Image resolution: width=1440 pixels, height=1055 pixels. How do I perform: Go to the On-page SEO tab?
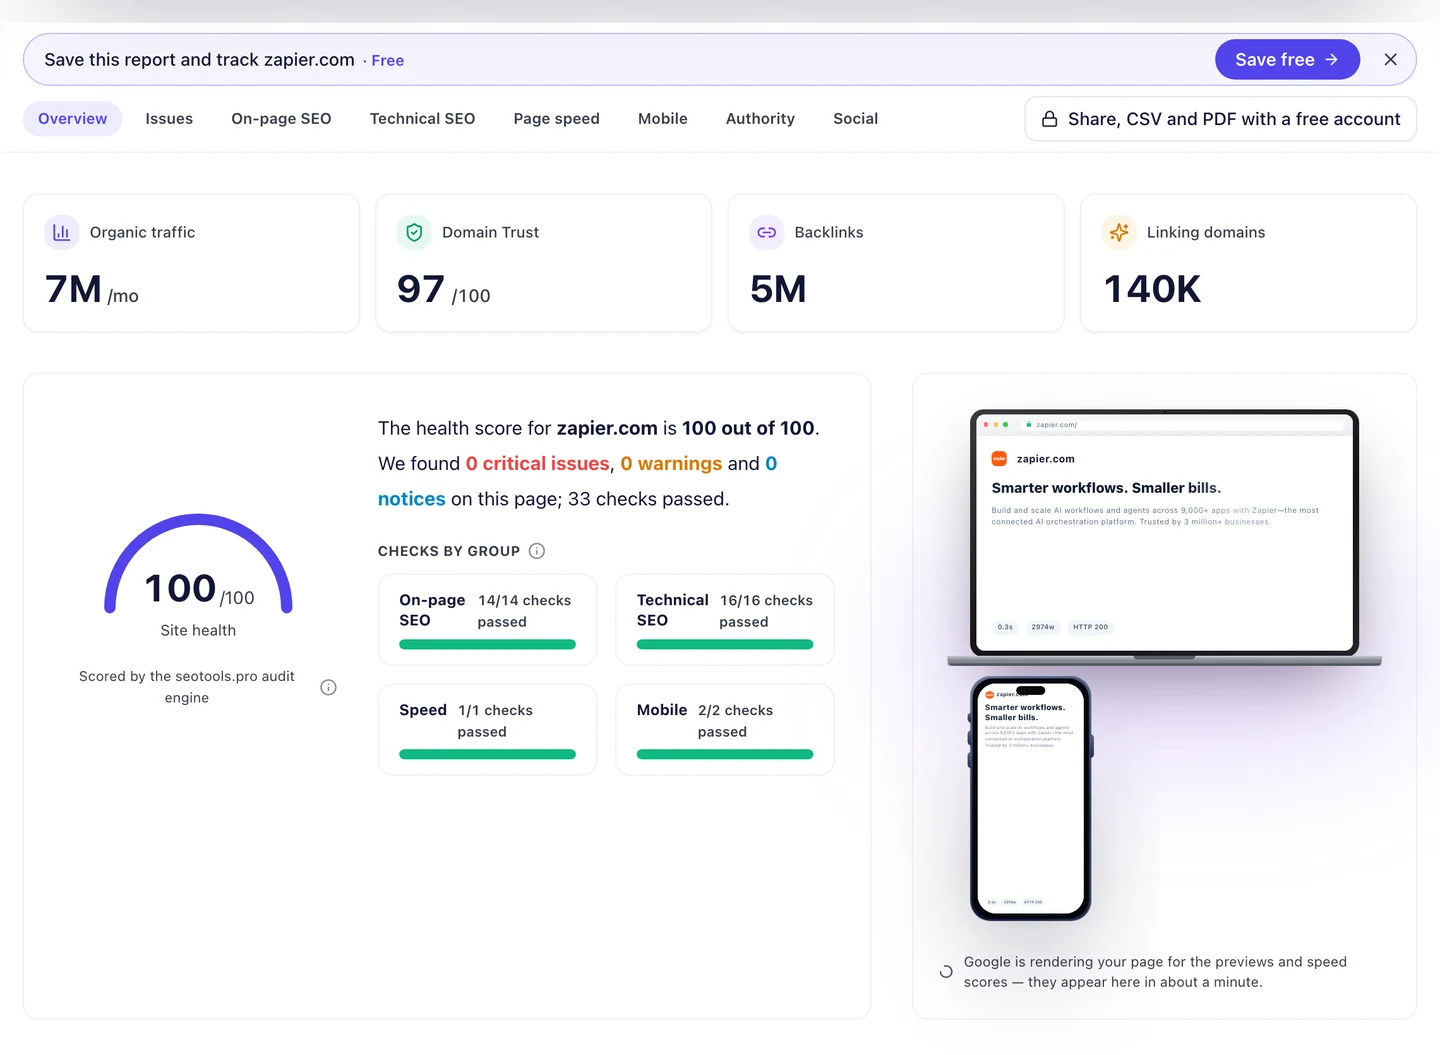(281, 119)
